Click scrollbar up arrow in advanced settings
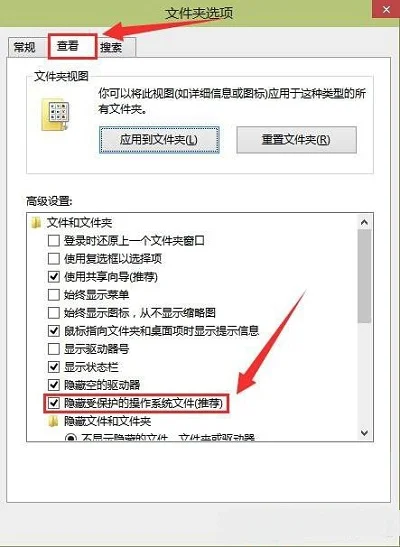 pos(364,222)
